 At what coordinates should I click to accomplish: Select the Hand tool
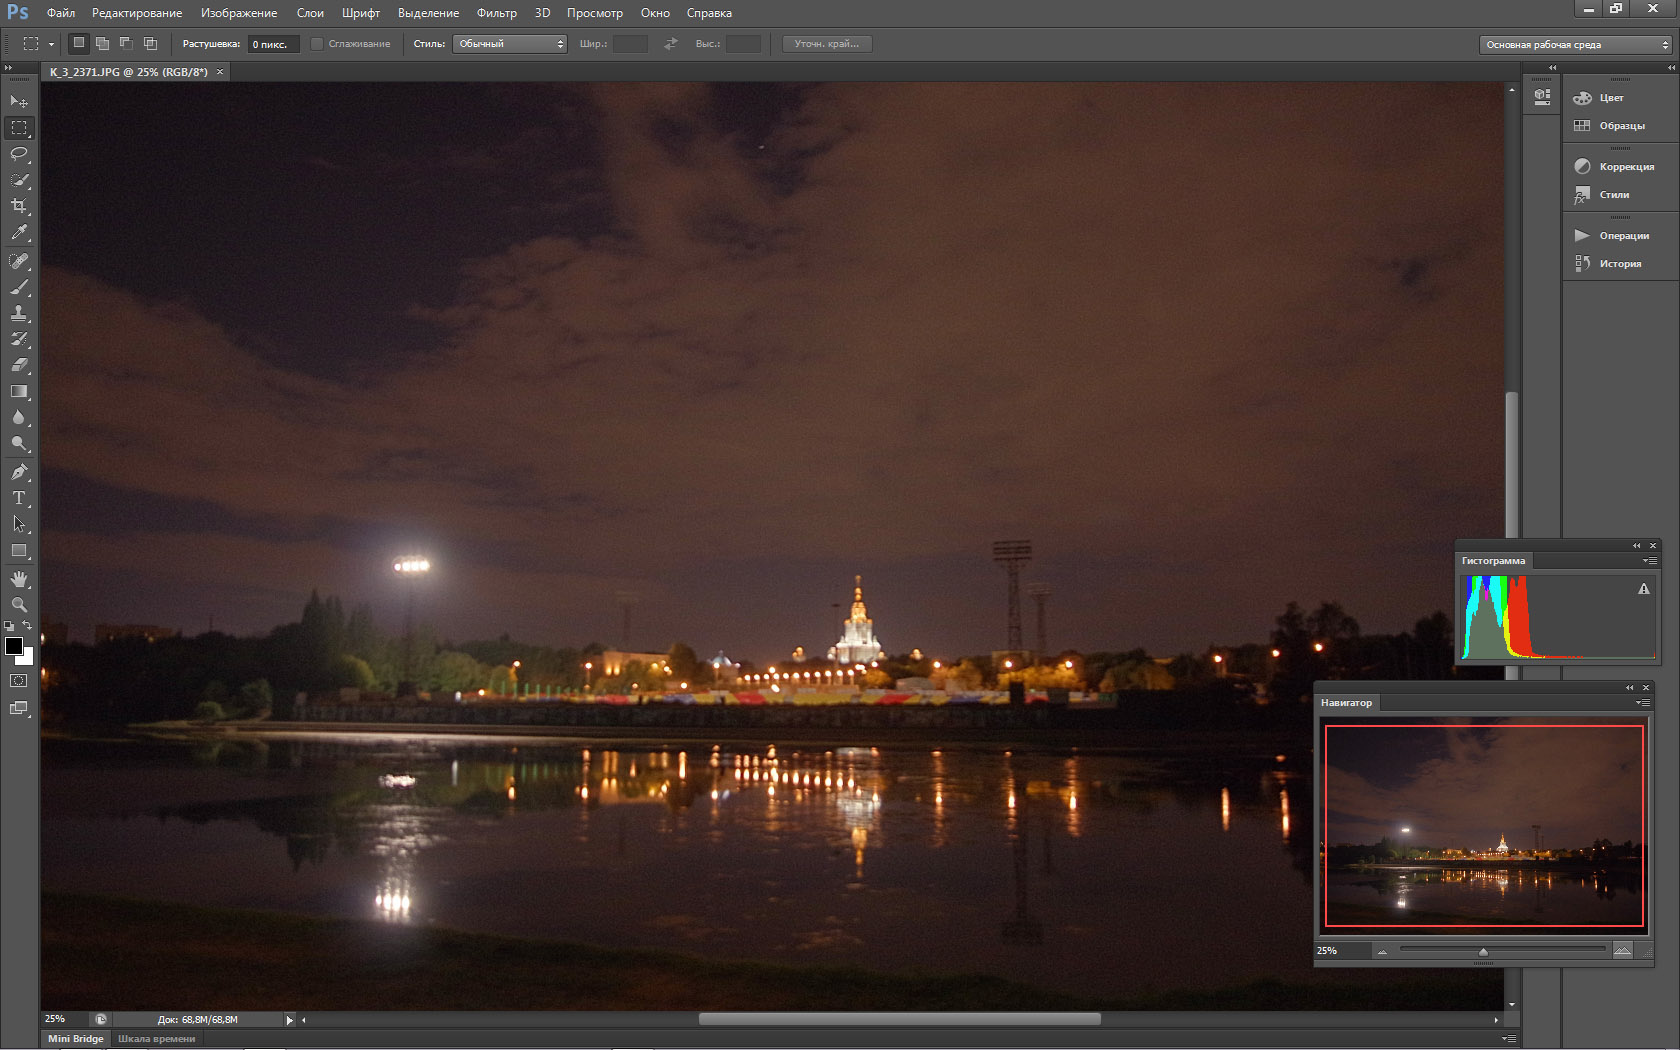[19, 579]
